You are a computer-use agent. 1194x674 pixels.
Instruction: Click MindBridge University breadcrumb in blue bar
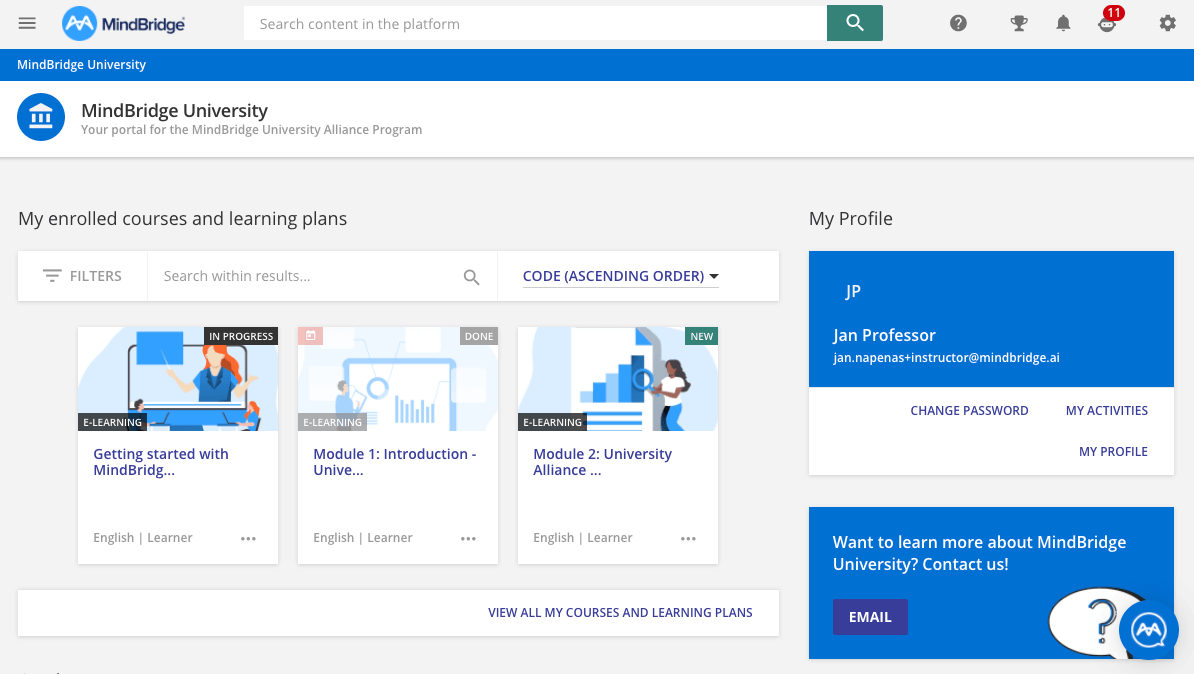[81, 65]
